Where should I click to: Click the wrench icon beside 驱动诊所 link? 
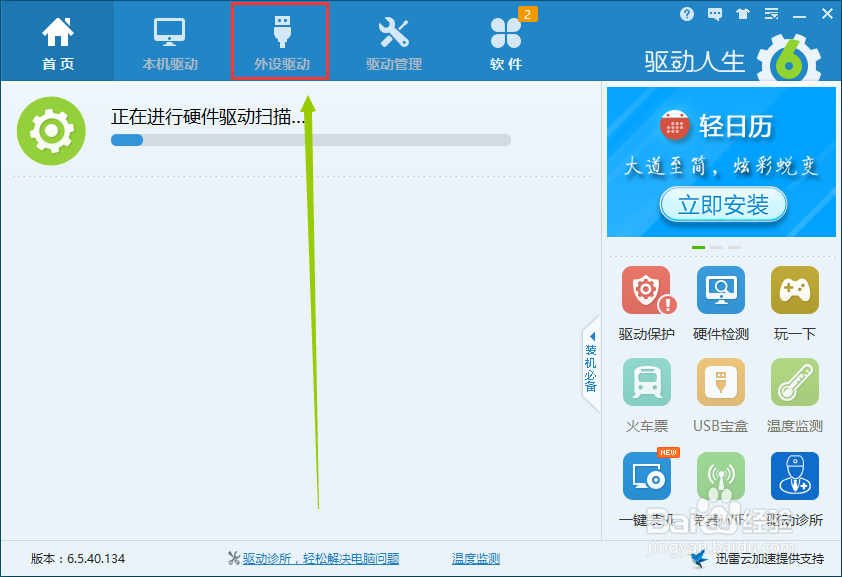(x=234, y=559)
